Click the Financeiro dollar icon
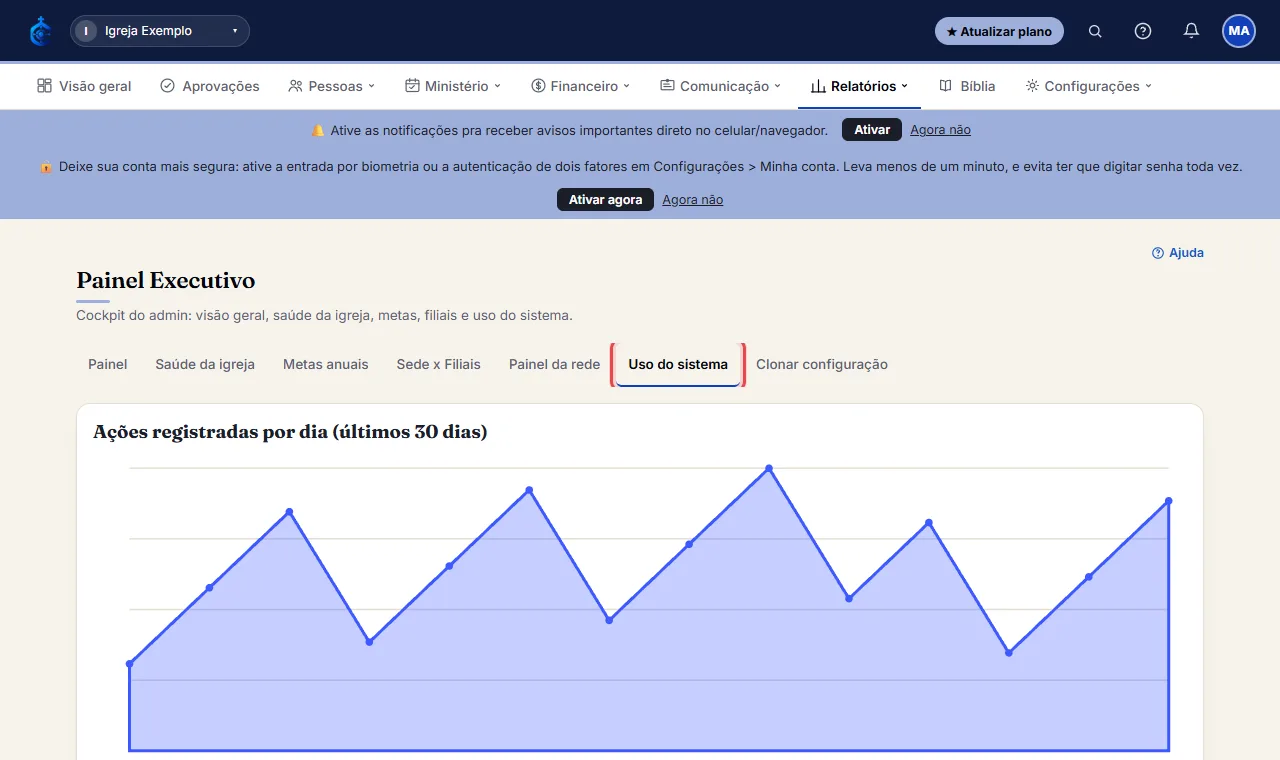 (x=538, y=86)
